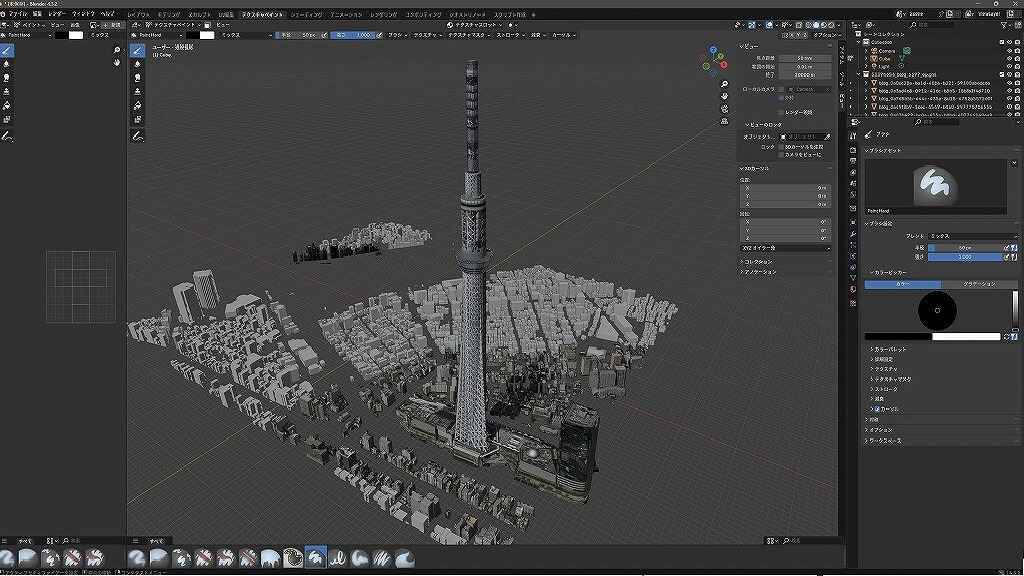1024x576 pixels.
Task: Expand the ワークスペース panel
Action: tap(883, 440)
